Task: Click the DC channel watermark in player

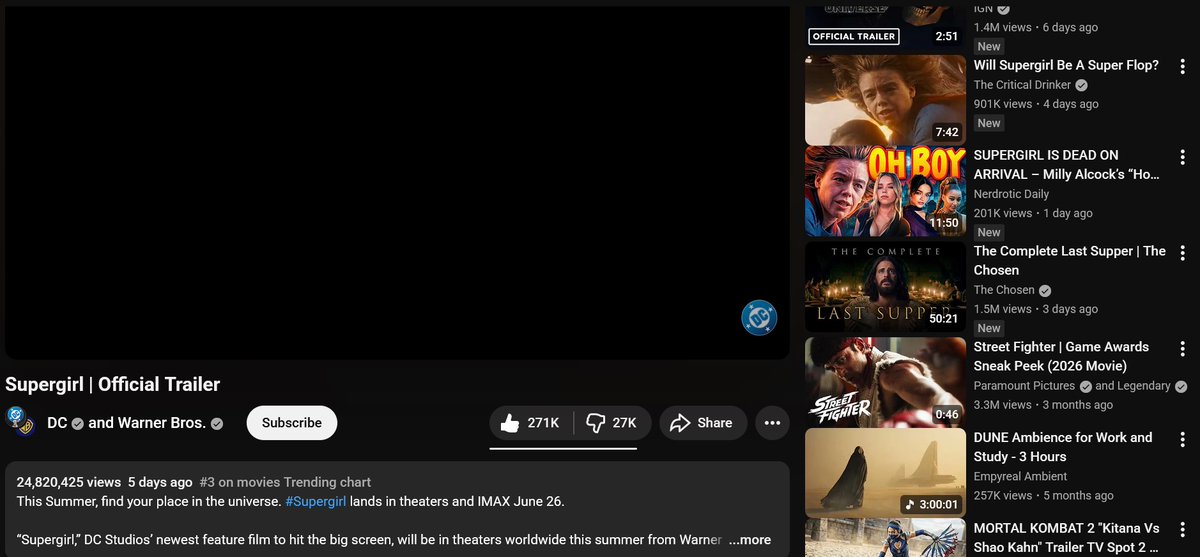Action: click(x=759, y=317)
